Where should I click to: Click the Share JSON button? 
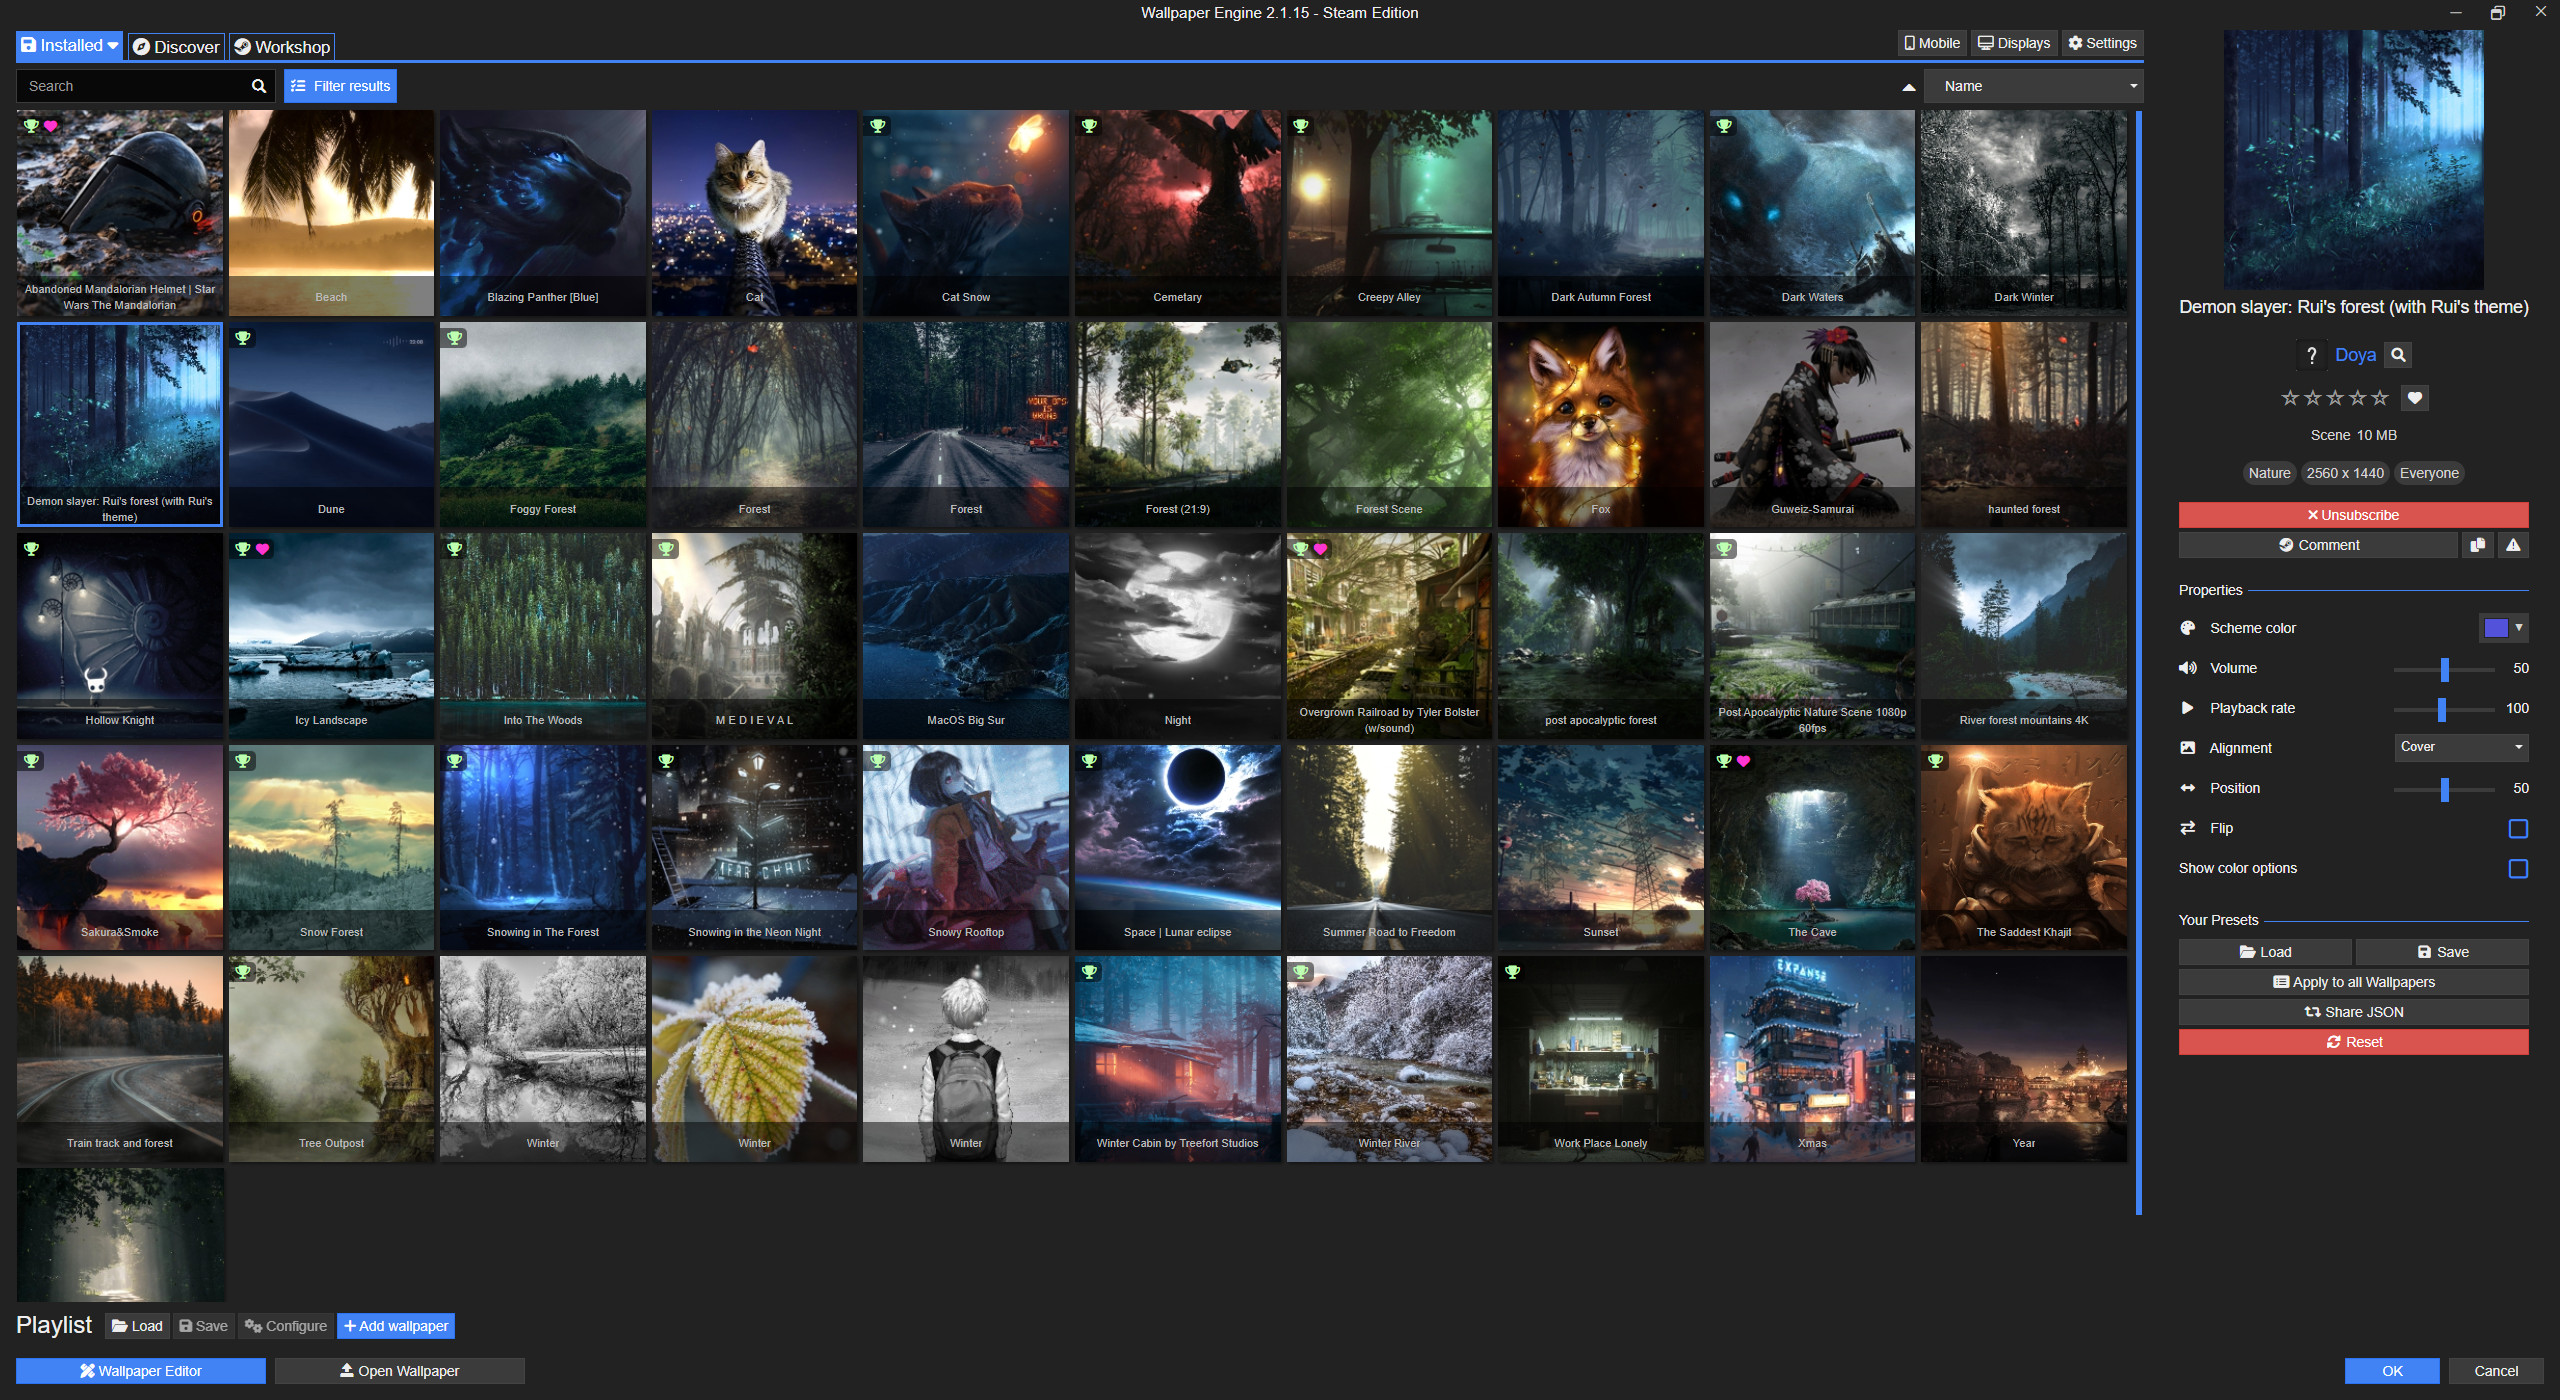tap(2353, 1012)
